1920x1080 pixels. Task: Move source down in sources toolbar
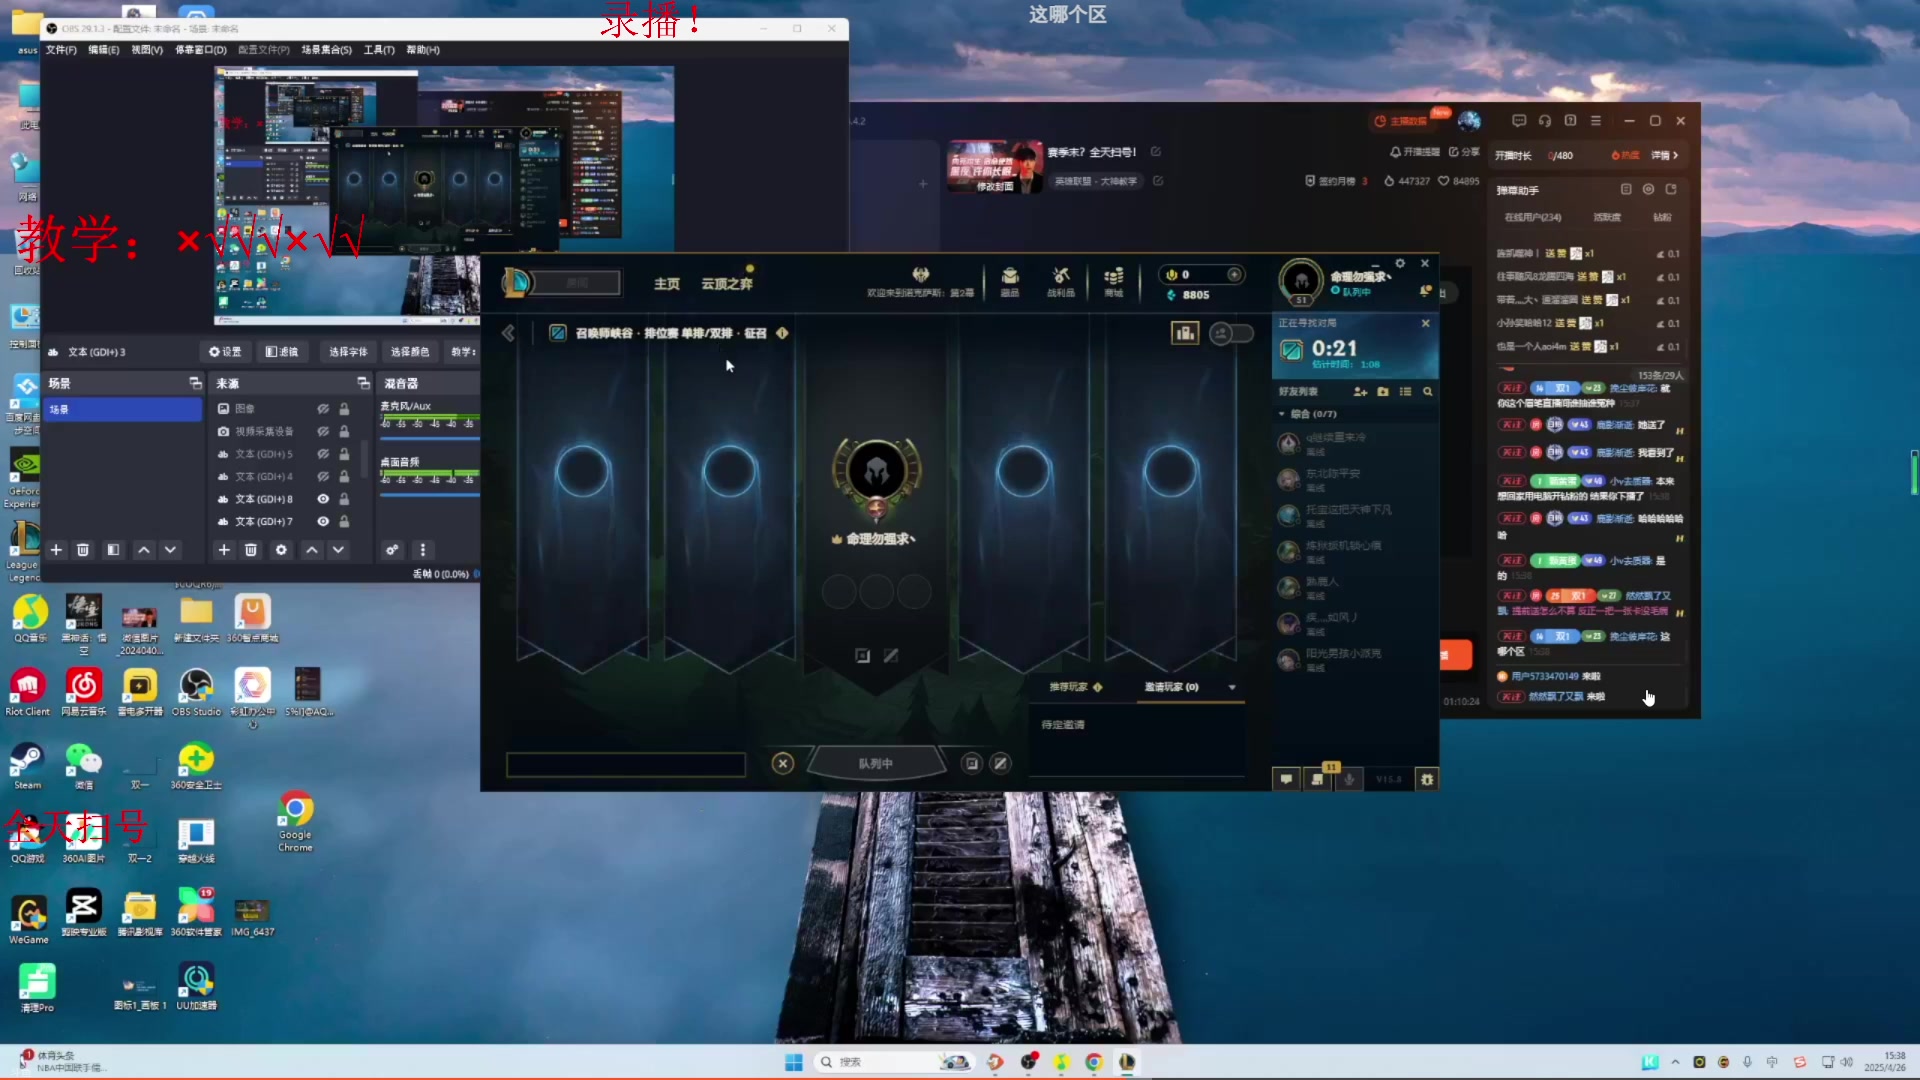[339, 550]
